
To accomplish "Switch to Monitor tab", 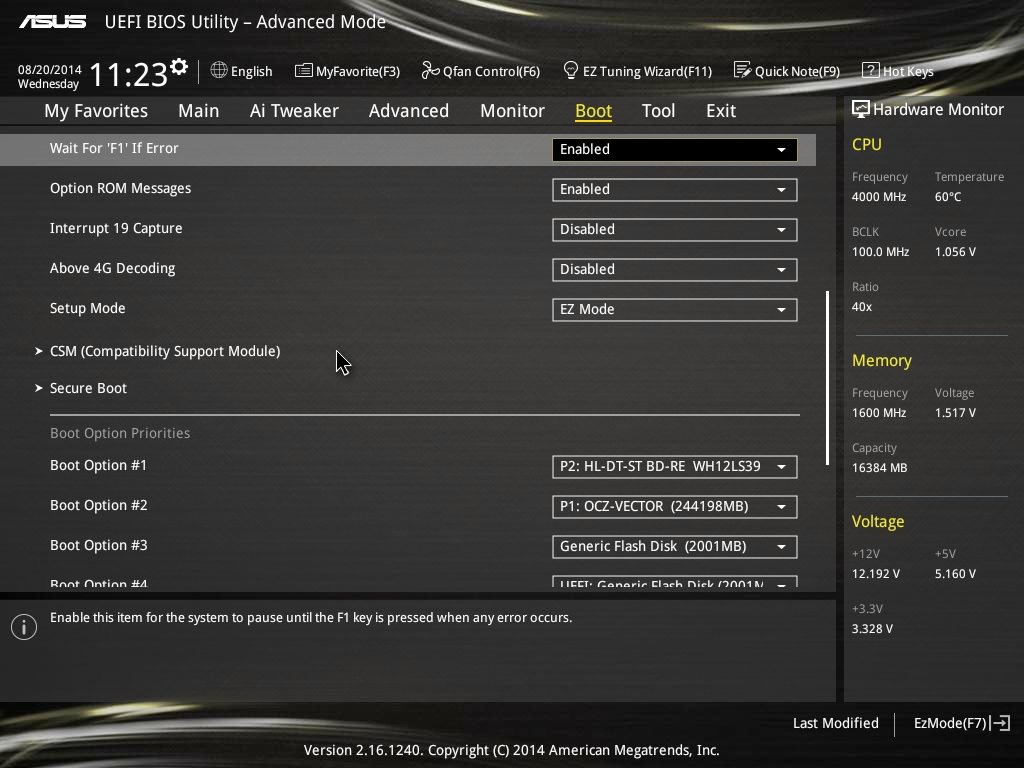I will 512,110.
